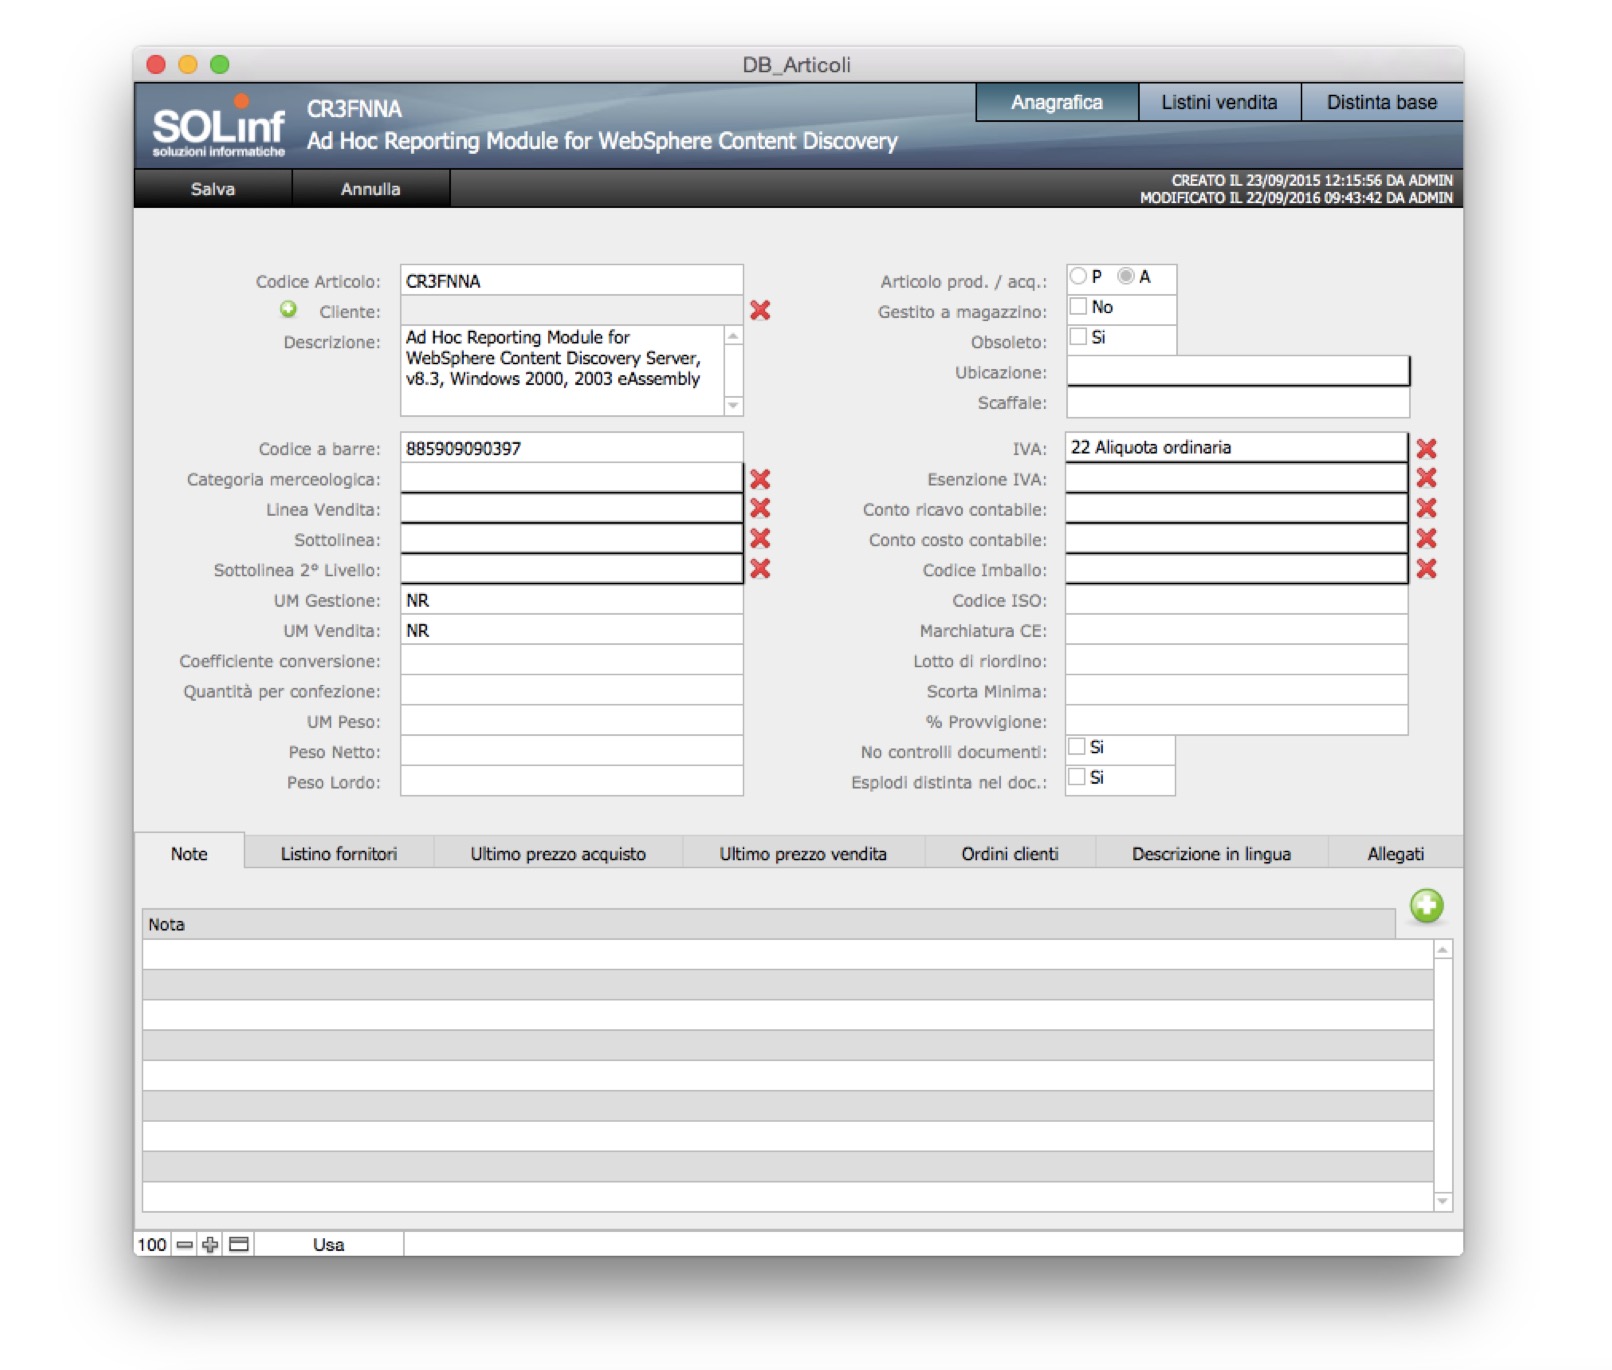Clear Sottolinea 2° Livello with red X
This screenshot has height=1370, width=1612.
click(760, 569)
